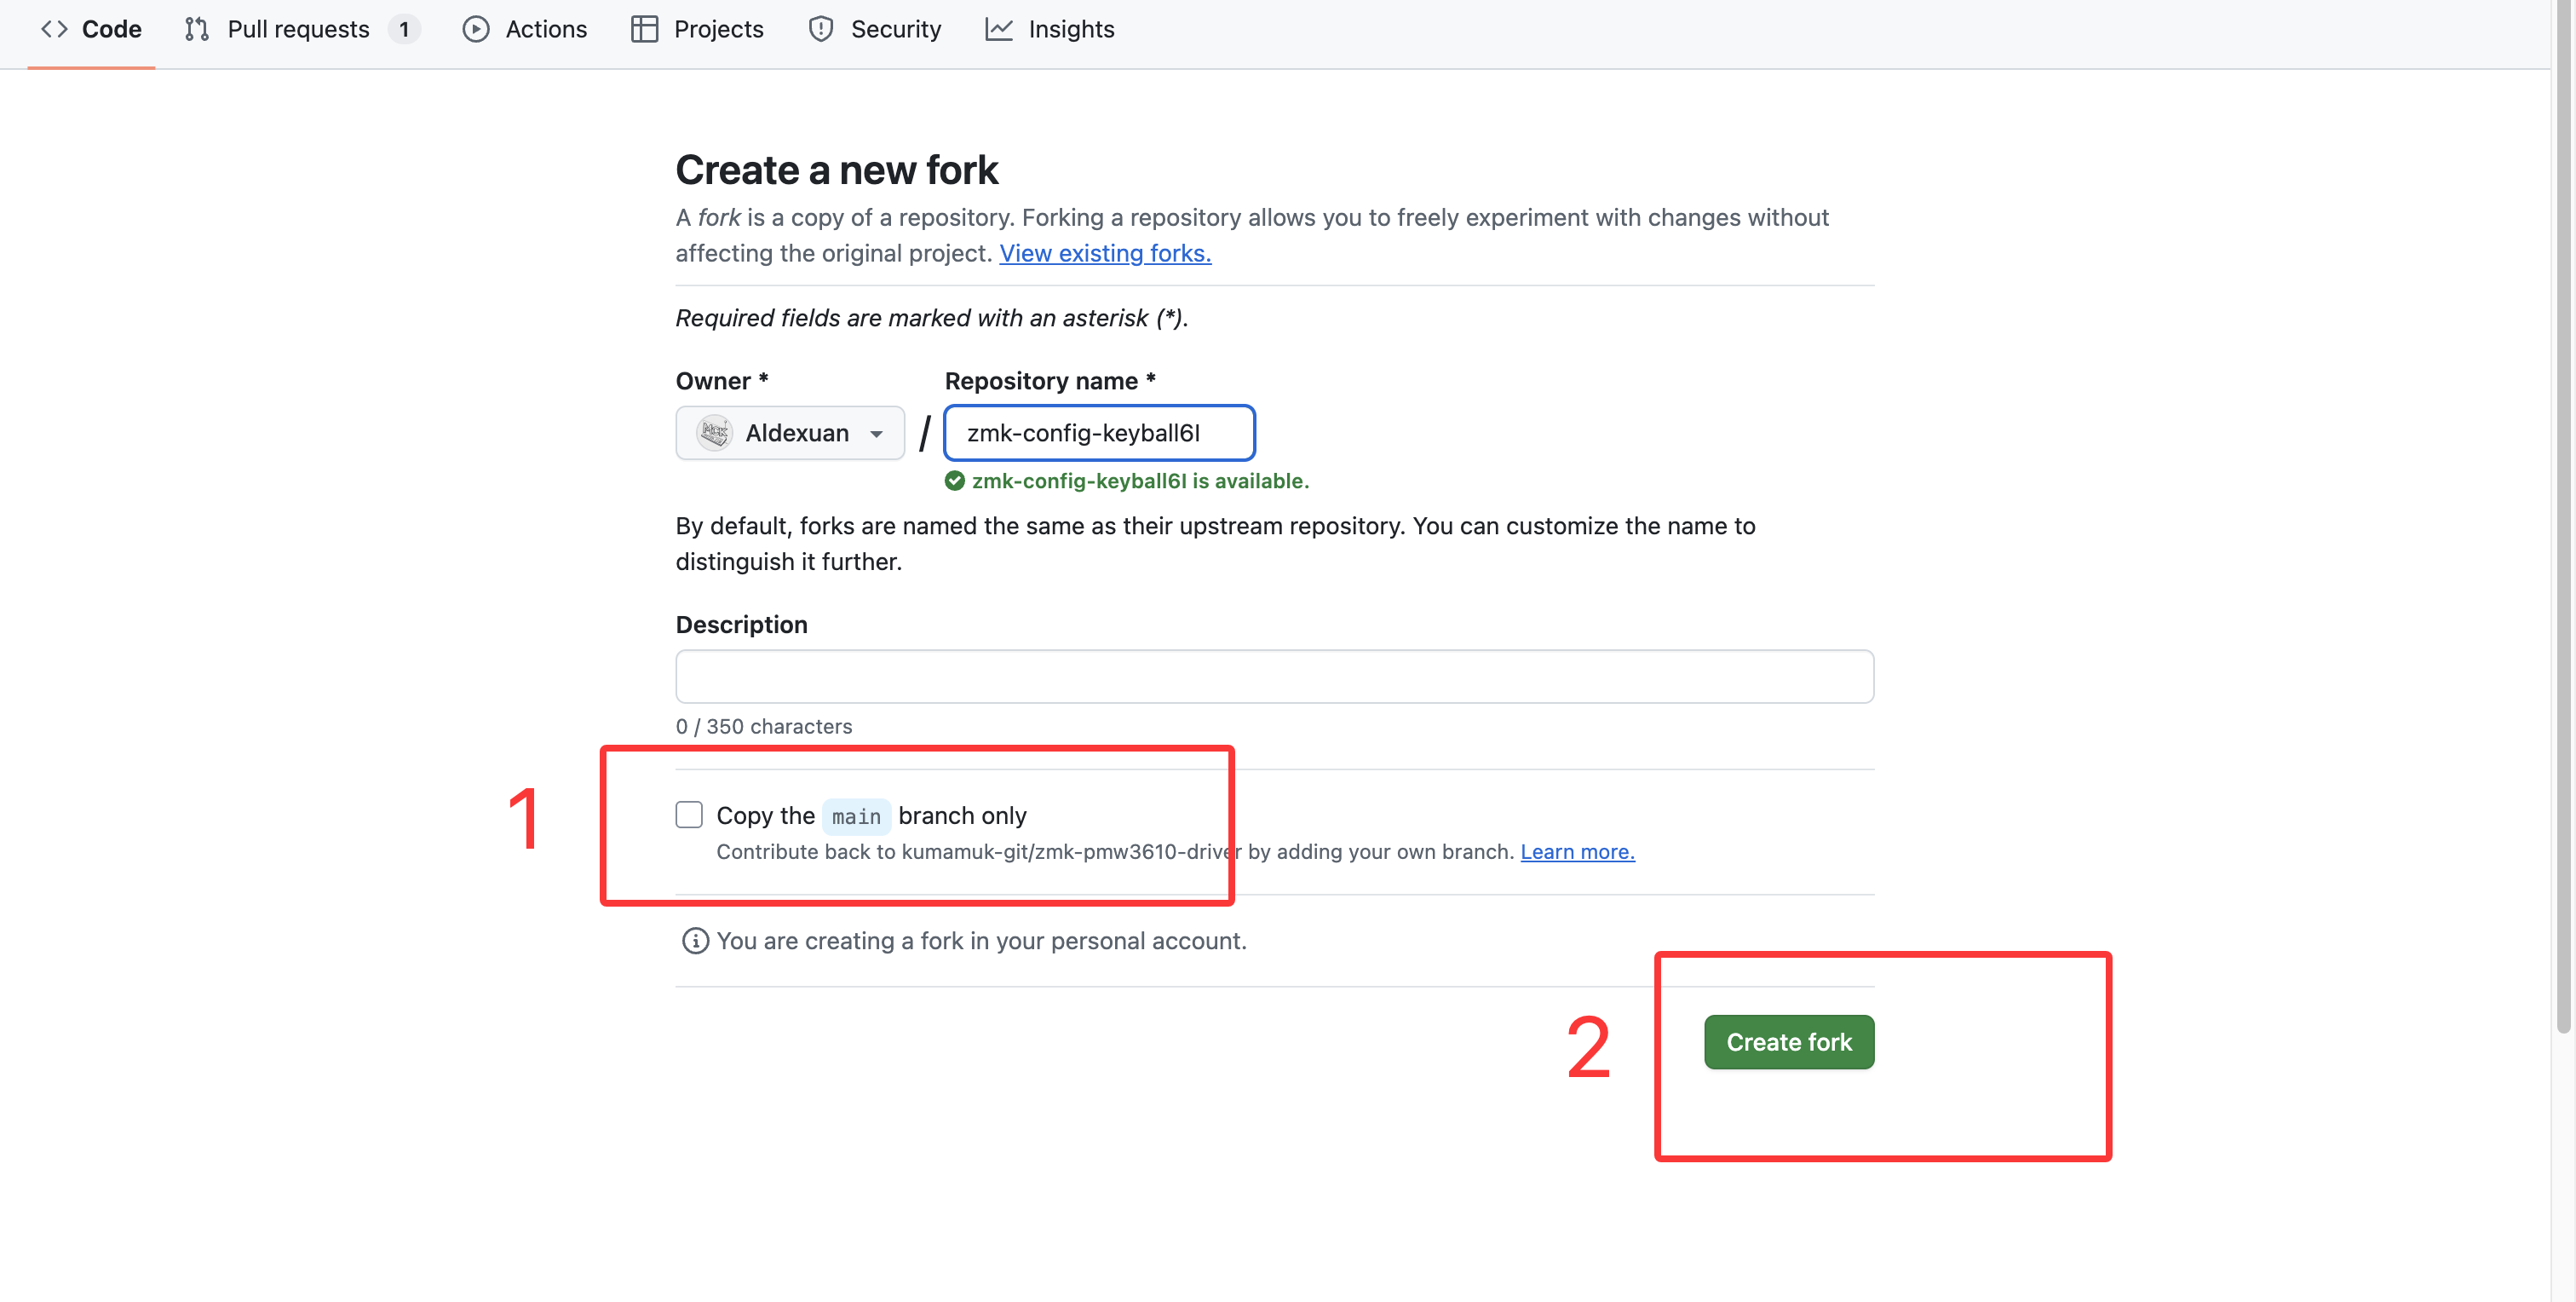Image resolution: width=2576 pixels, height=1302 pixels.
Task: Click the Actions play-circle icon
Action: [476, 29]
